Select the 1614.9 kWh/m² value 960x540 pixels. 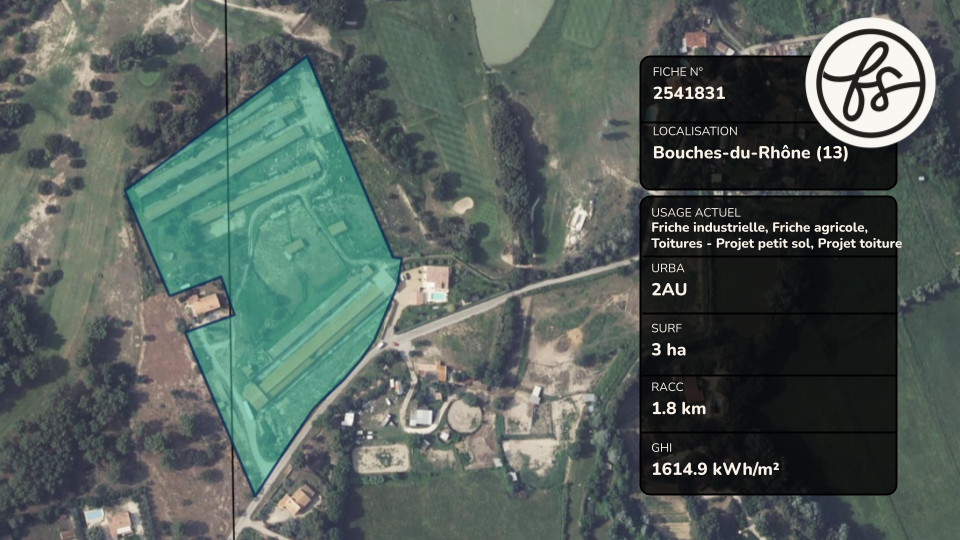click(x=715, y=470)
